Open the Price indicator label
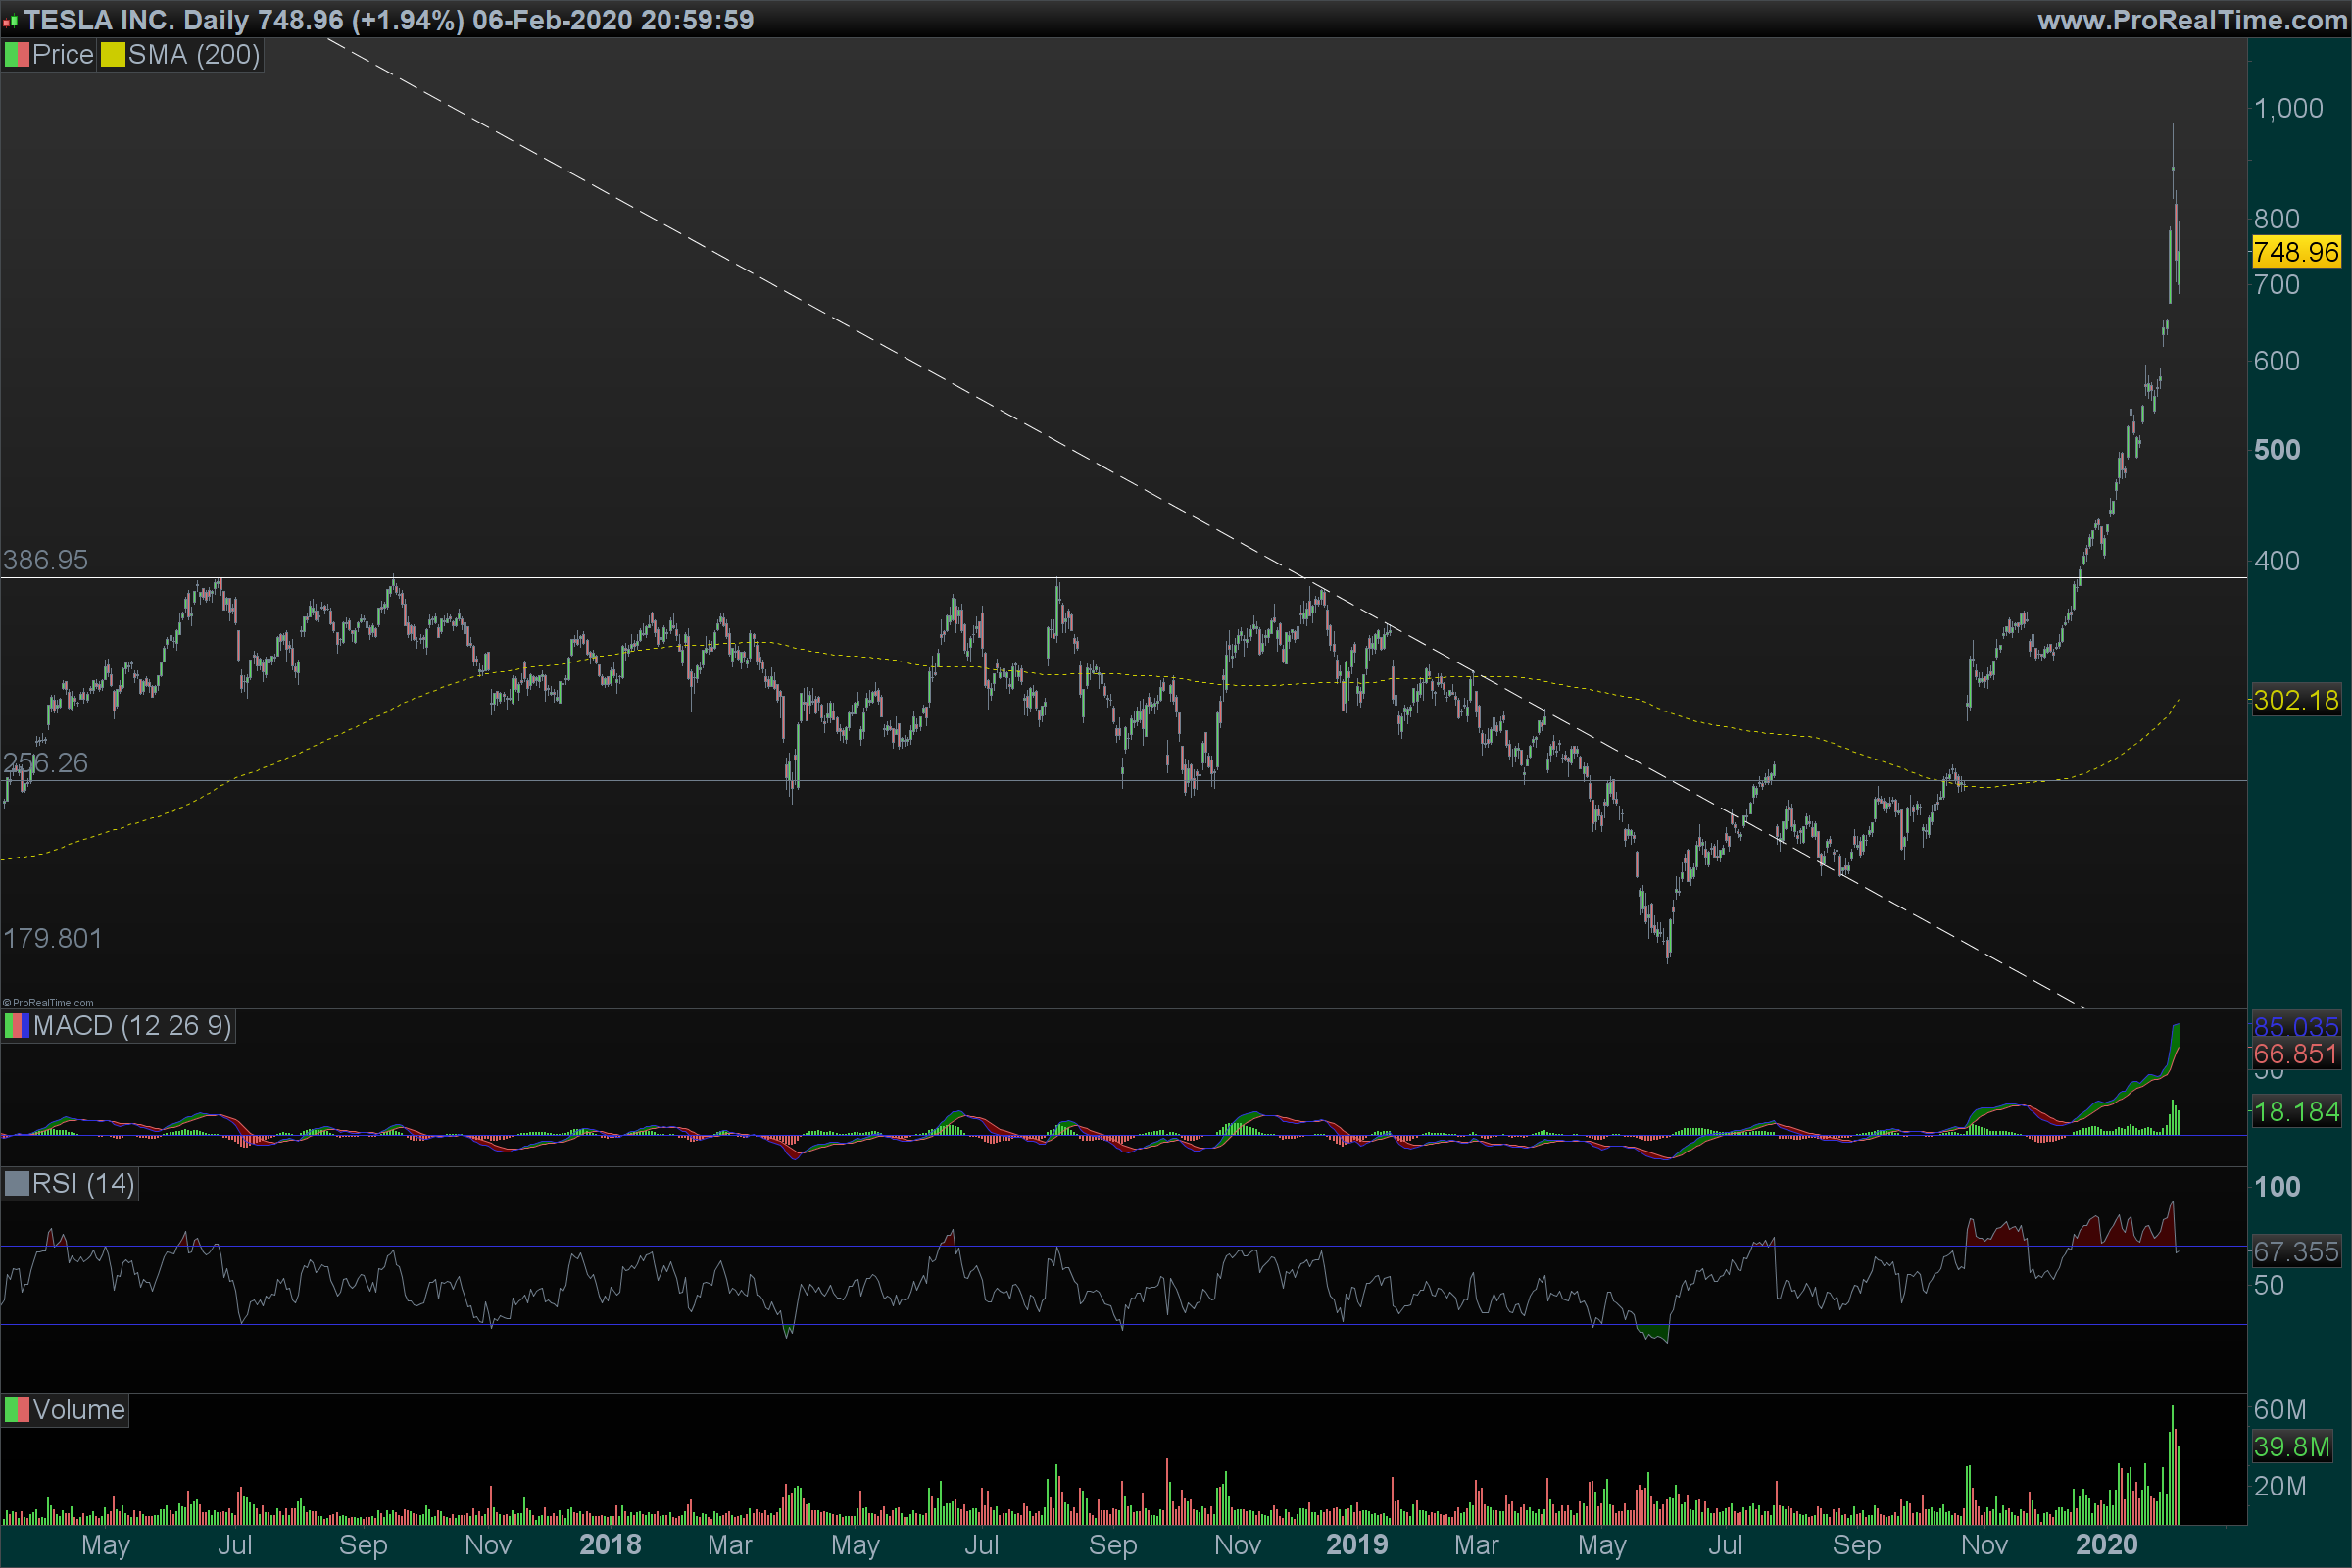The height and width of the screenshot is (1568, 2352). [62, 55]
